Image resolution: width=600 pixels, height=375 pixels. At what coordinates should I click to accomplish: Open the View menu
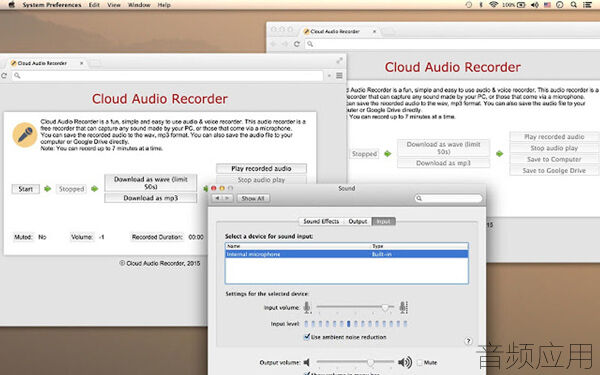pos(114,5)
